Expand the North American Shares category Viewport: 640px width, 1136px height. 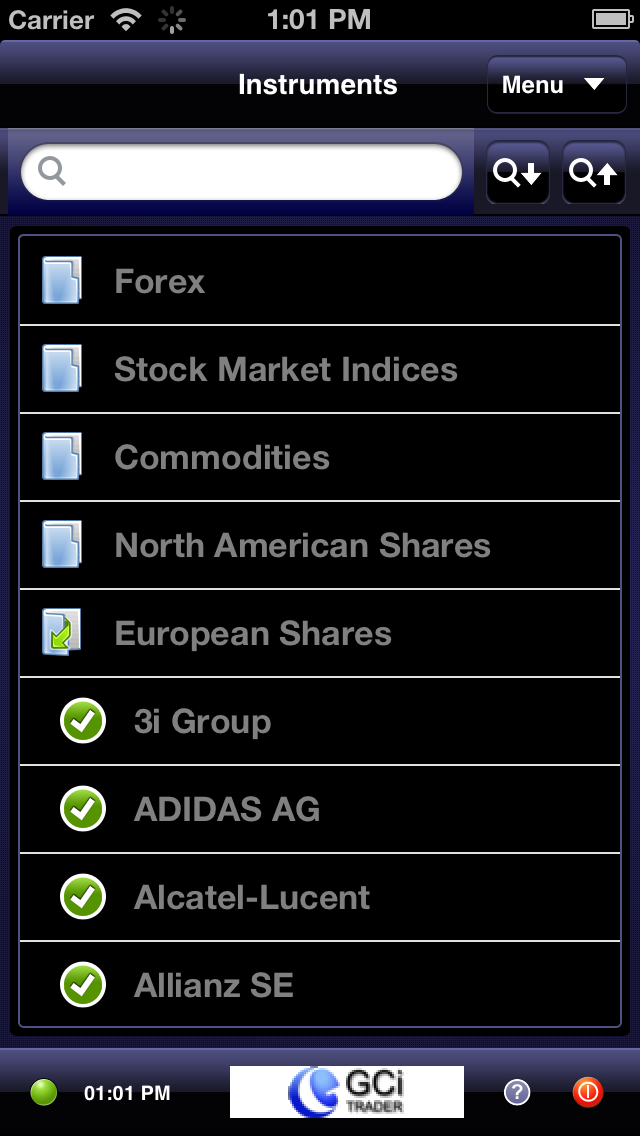(x=302, y=545)
